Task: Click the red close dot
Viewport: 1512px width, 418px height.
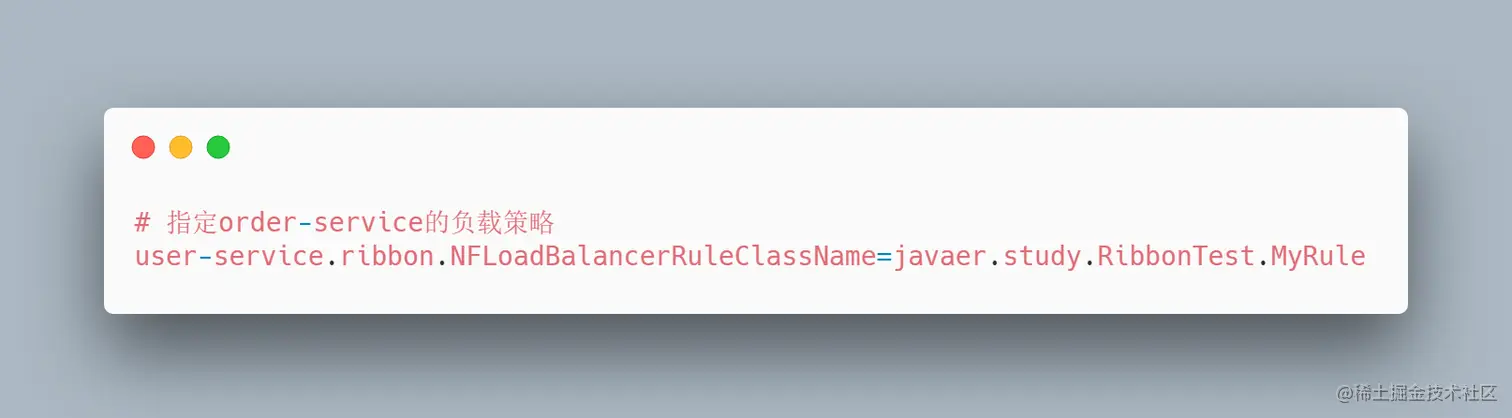Action: coord(143,147)
